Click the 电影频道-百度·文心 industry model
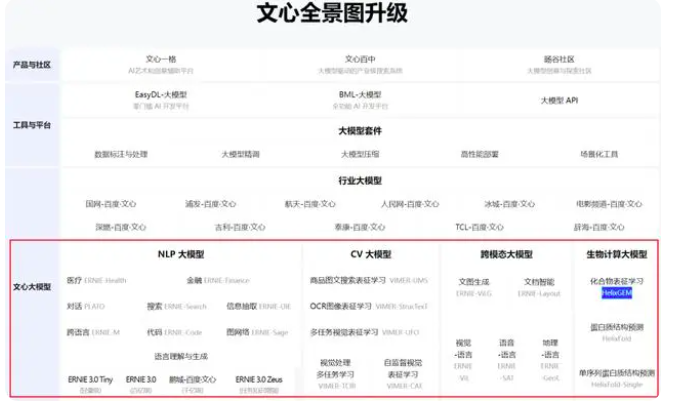 point(609,204)
